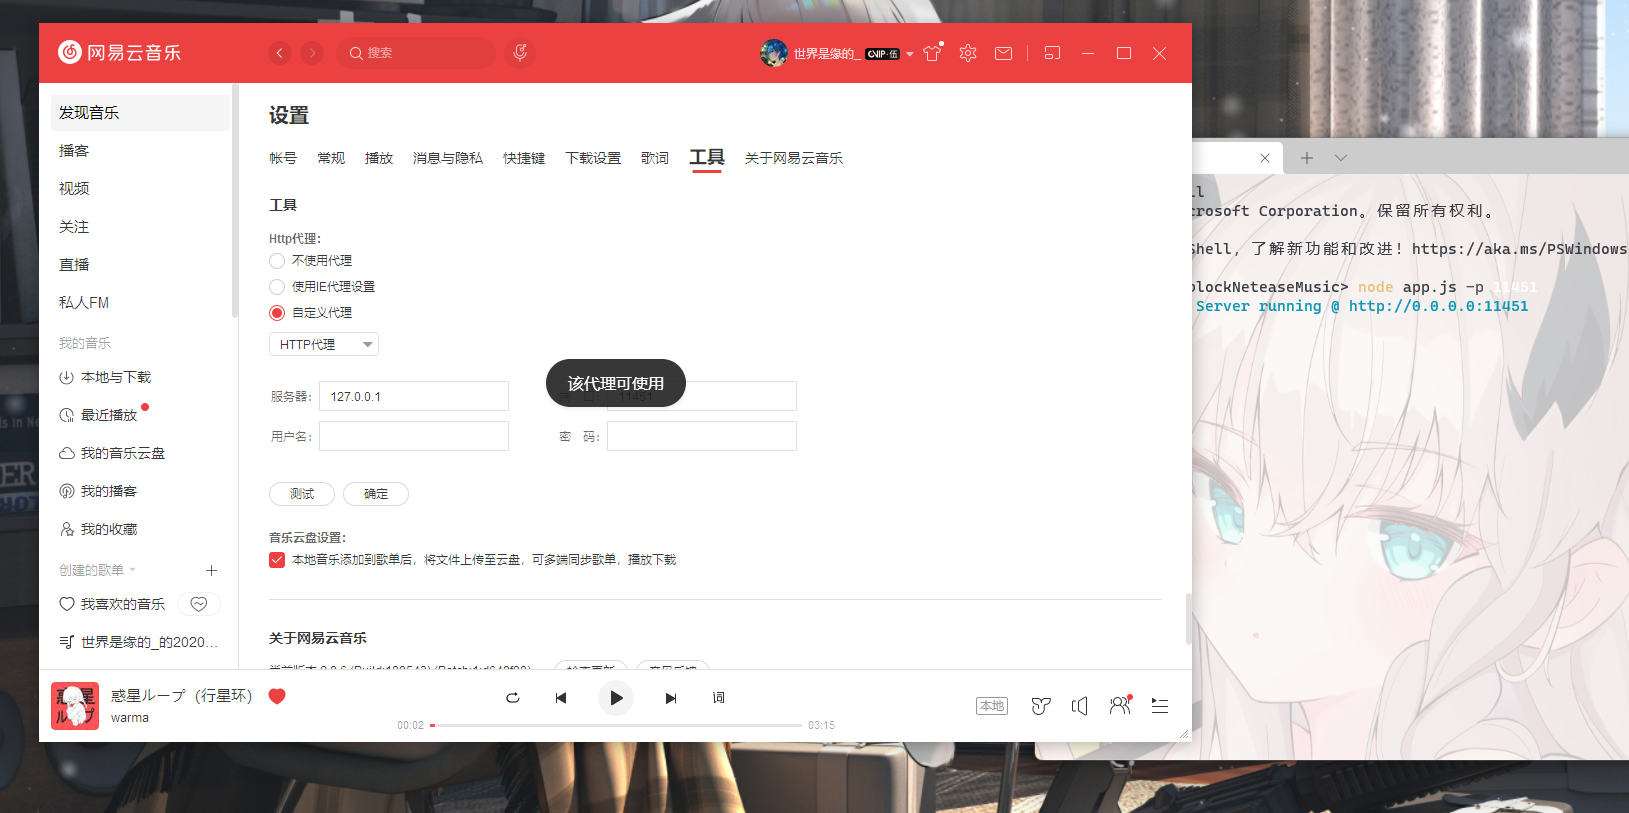Click the 本地 quality badge

coord(992,706)
